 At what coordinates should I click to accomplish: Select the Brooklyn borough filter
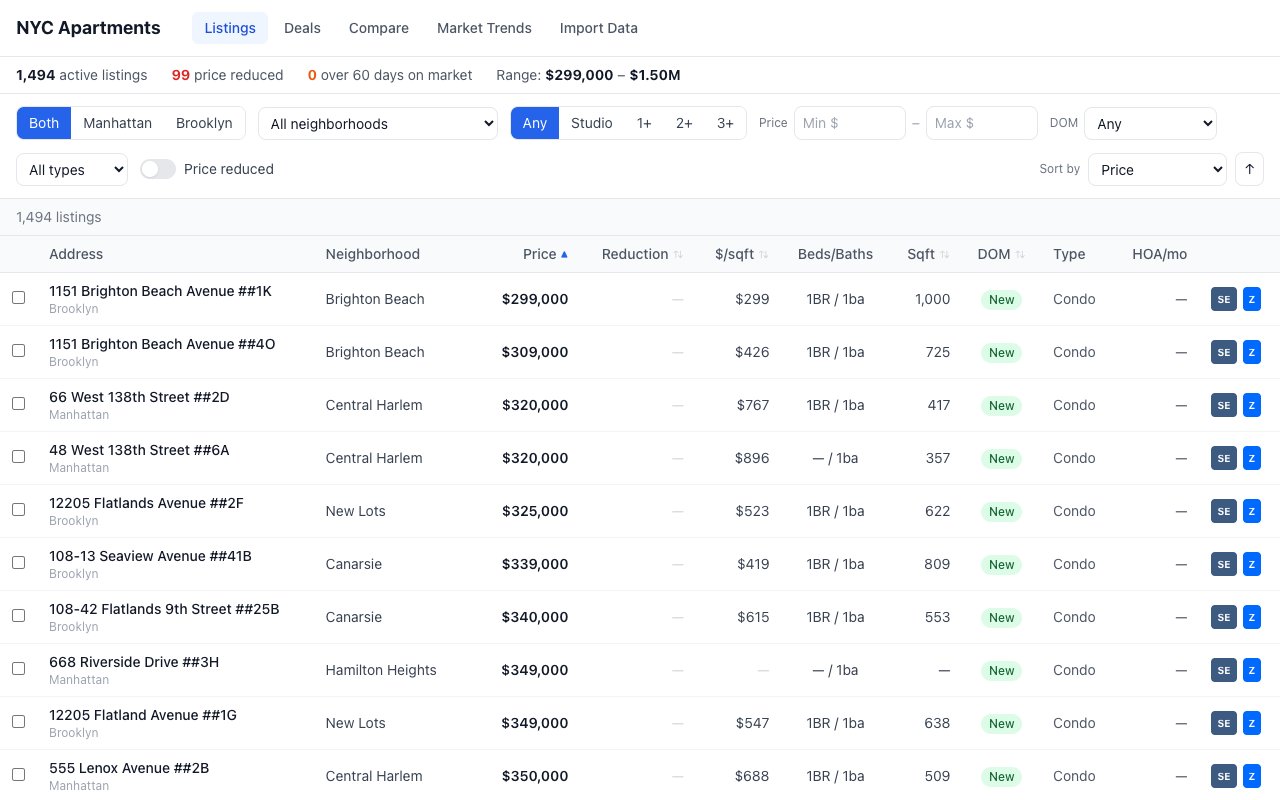coord(204,123)
